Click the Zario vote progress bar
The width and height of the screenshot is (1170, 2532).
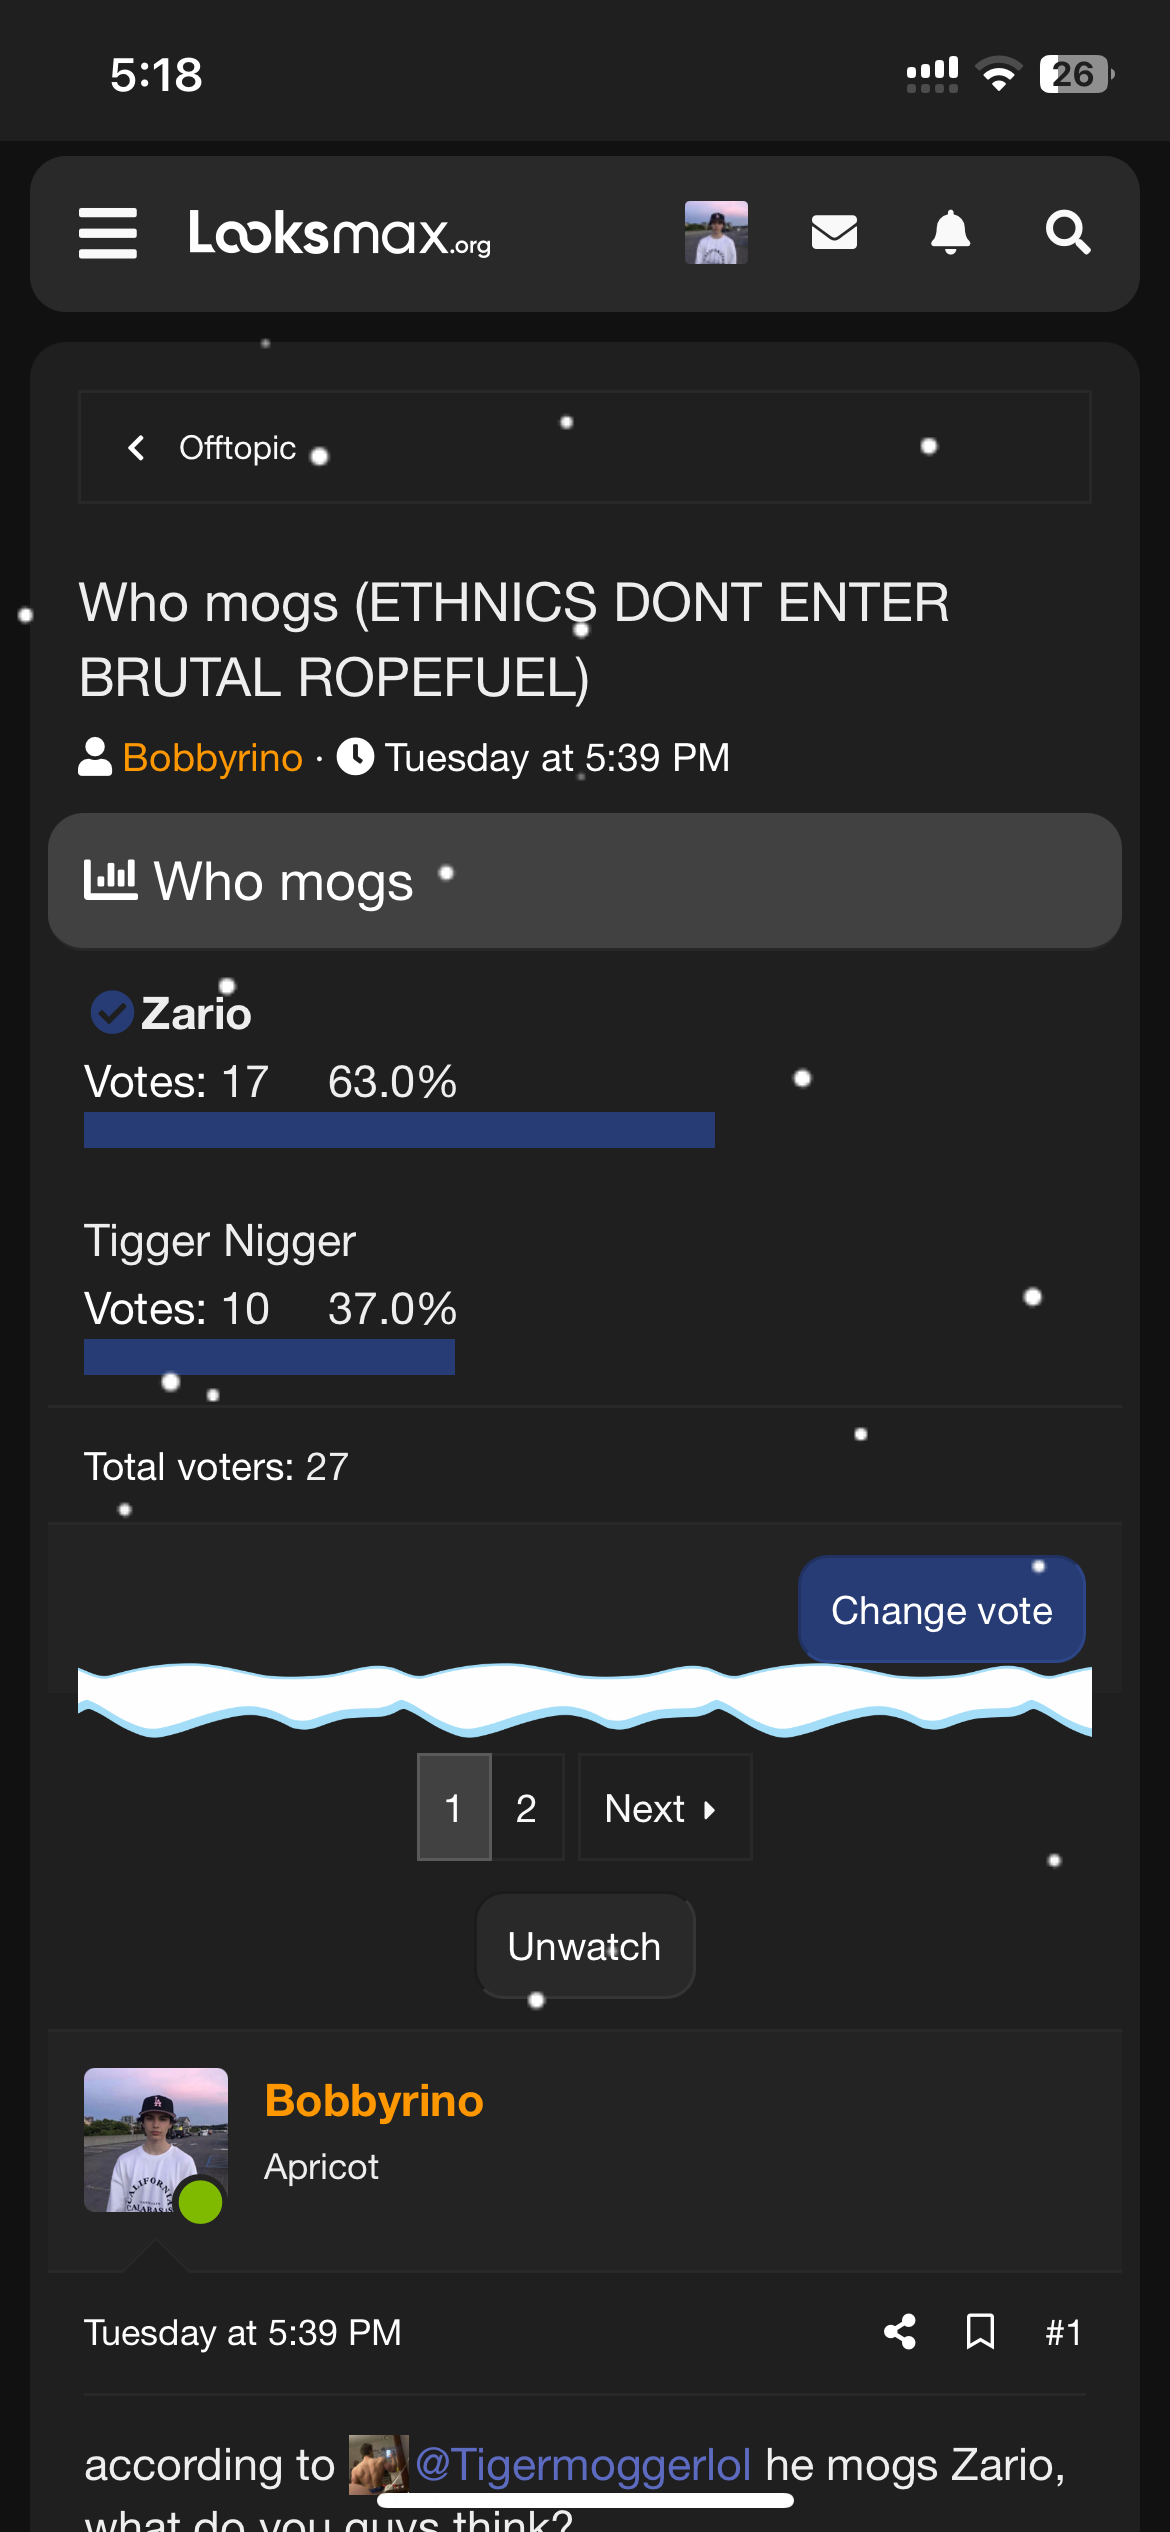click(x=399, y=1130)
